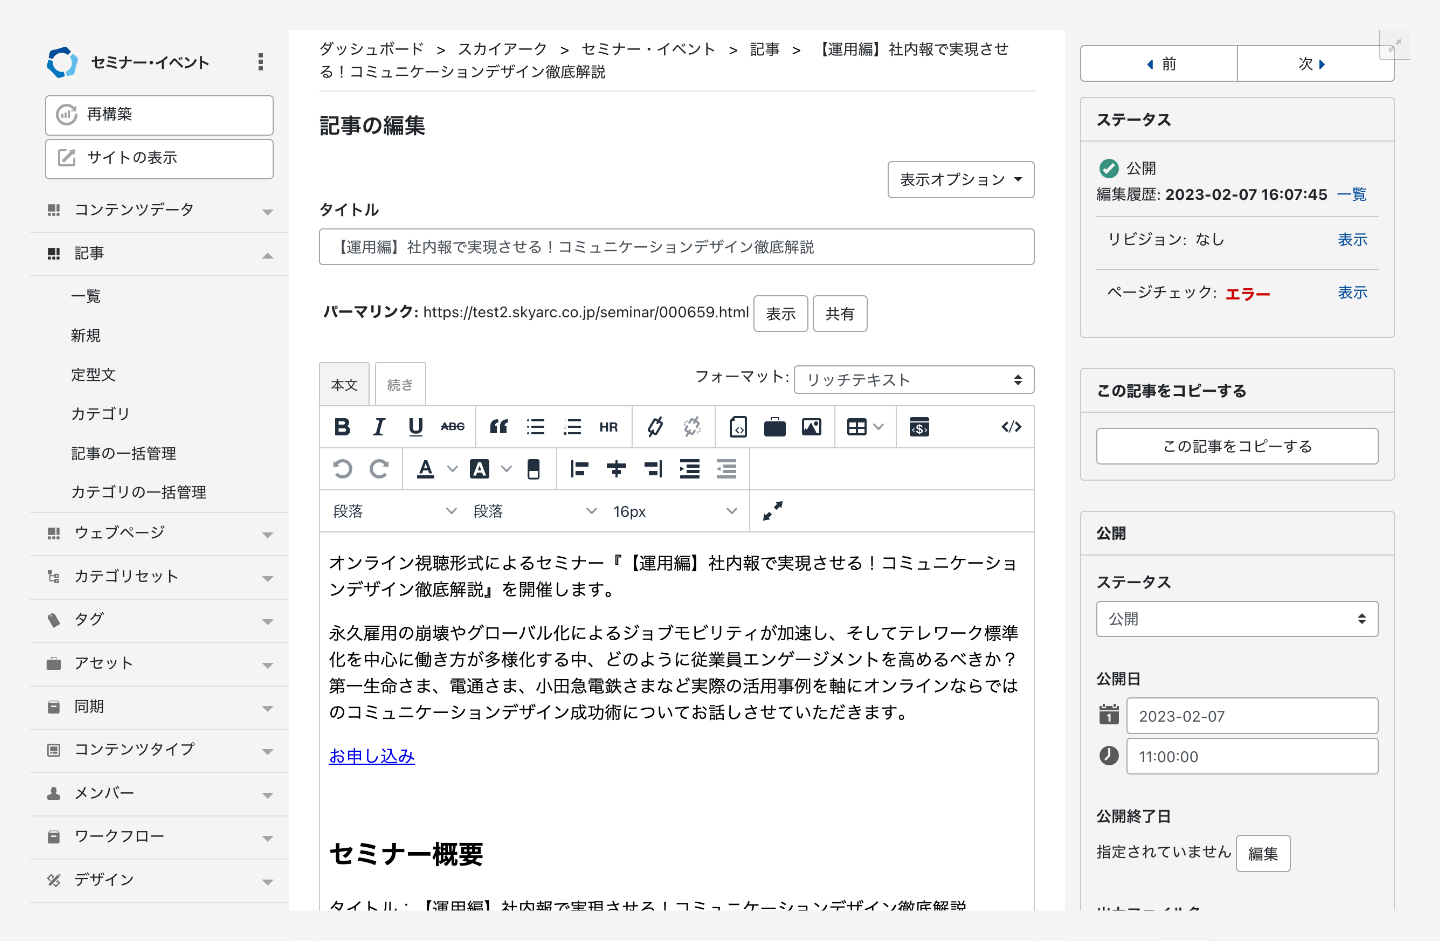Toggle bold formatting in the editor
1440x941 pixels.
tap(342, 427)
